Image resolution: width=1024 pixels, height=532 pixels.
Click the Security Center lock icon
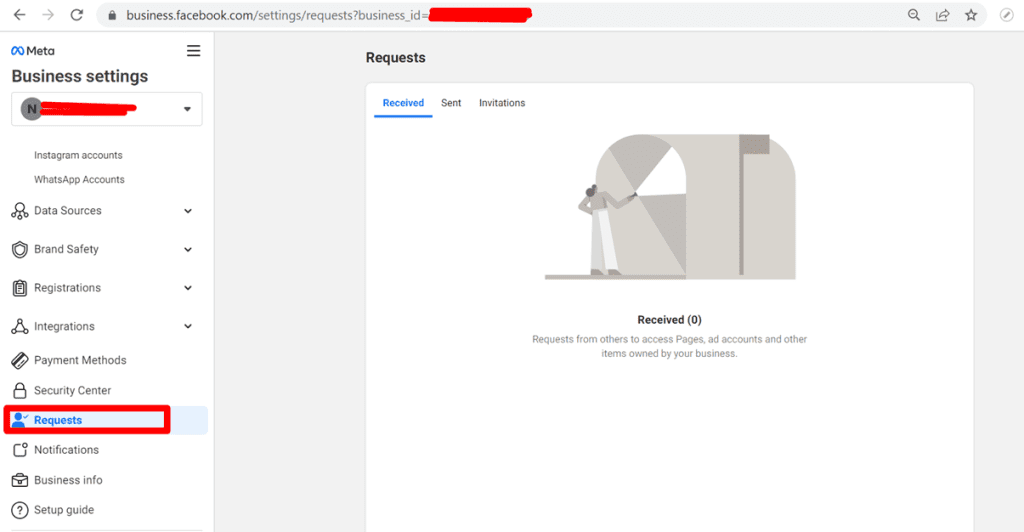point(20,390)
